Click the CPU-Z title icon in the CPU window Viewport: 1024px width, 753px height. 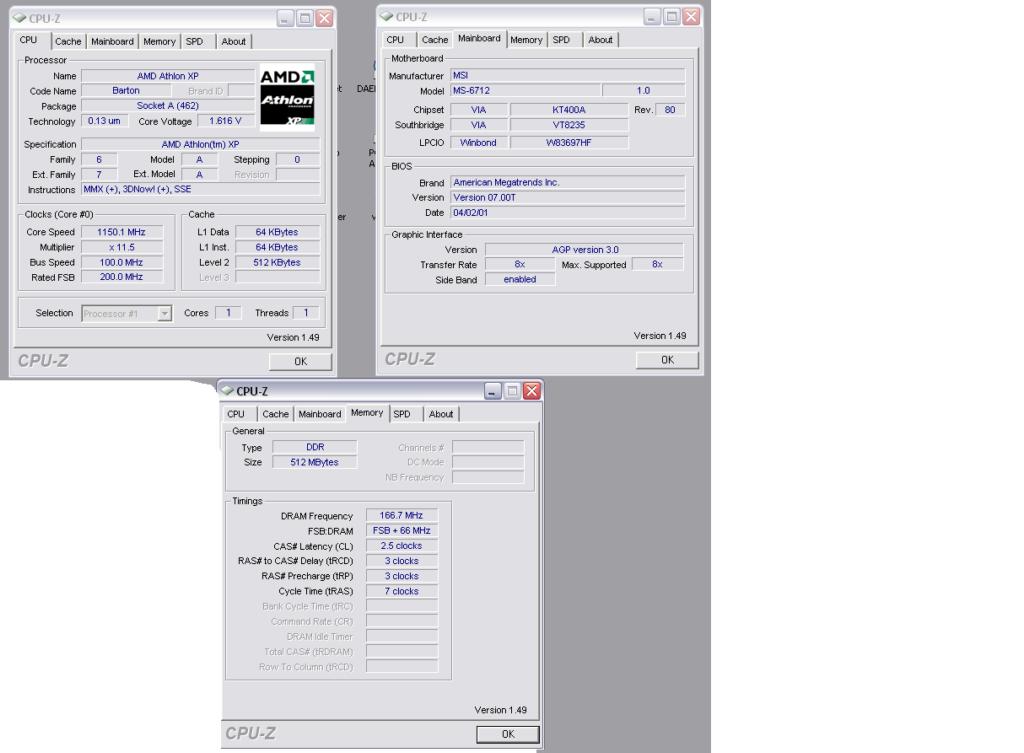(20, 18)
